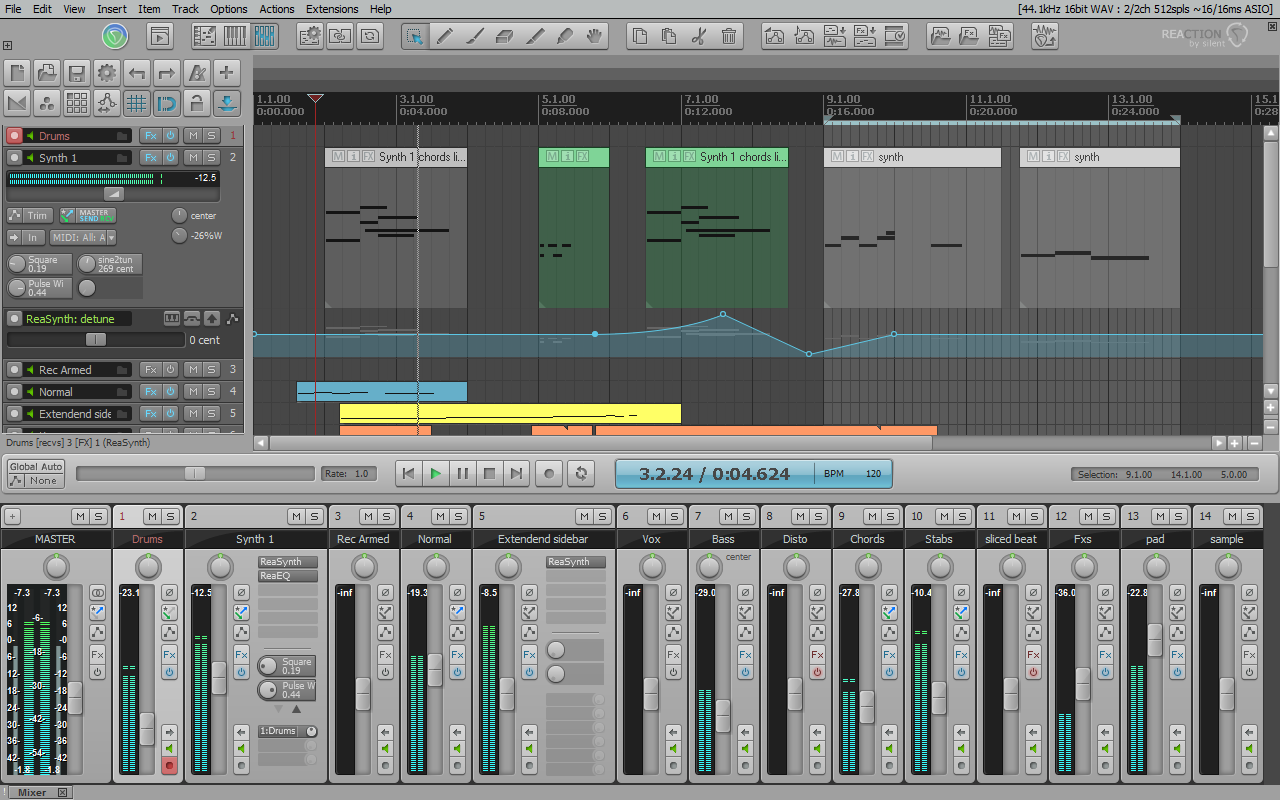Select the Hand scroll tool
Image resolution: width=1280 pixels, height=800 pixels.
(x=593, y=35)
